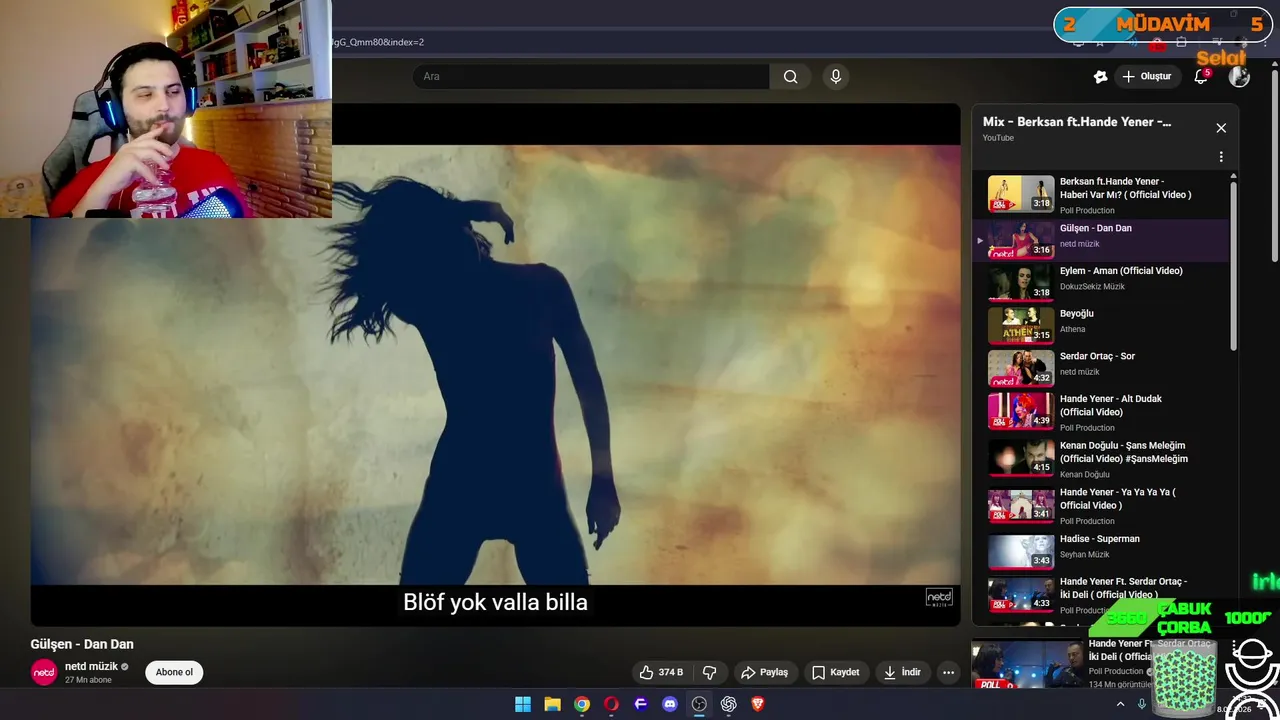Click the 27 Mn abone subscriber count
Screen dimensions: 1280x720
pos(88,680)
